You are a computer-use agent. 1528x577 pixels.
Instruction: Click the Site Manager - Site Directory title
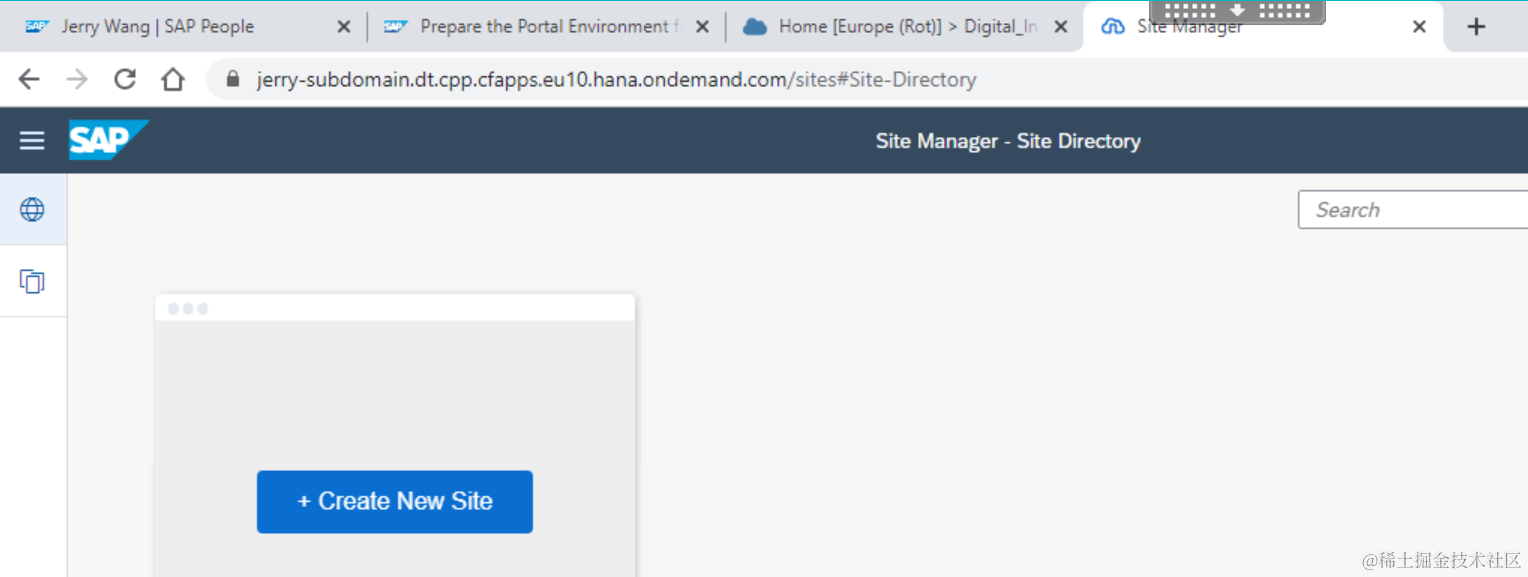(x=1008, y=141)
